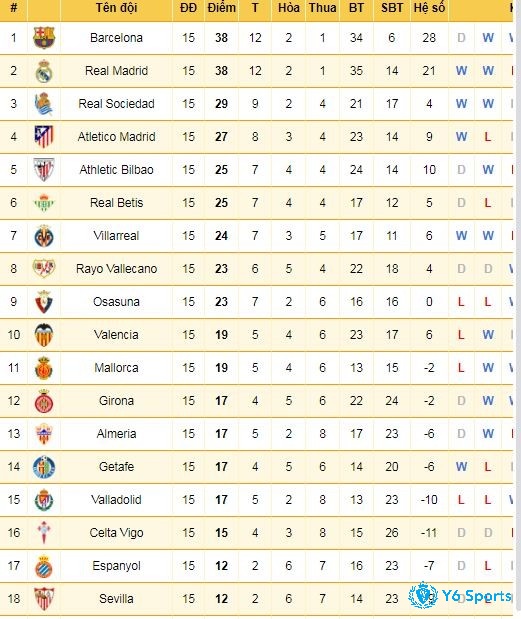Open the Athletic Bilbao team name
521x619 pixels.
coord(116,170)
